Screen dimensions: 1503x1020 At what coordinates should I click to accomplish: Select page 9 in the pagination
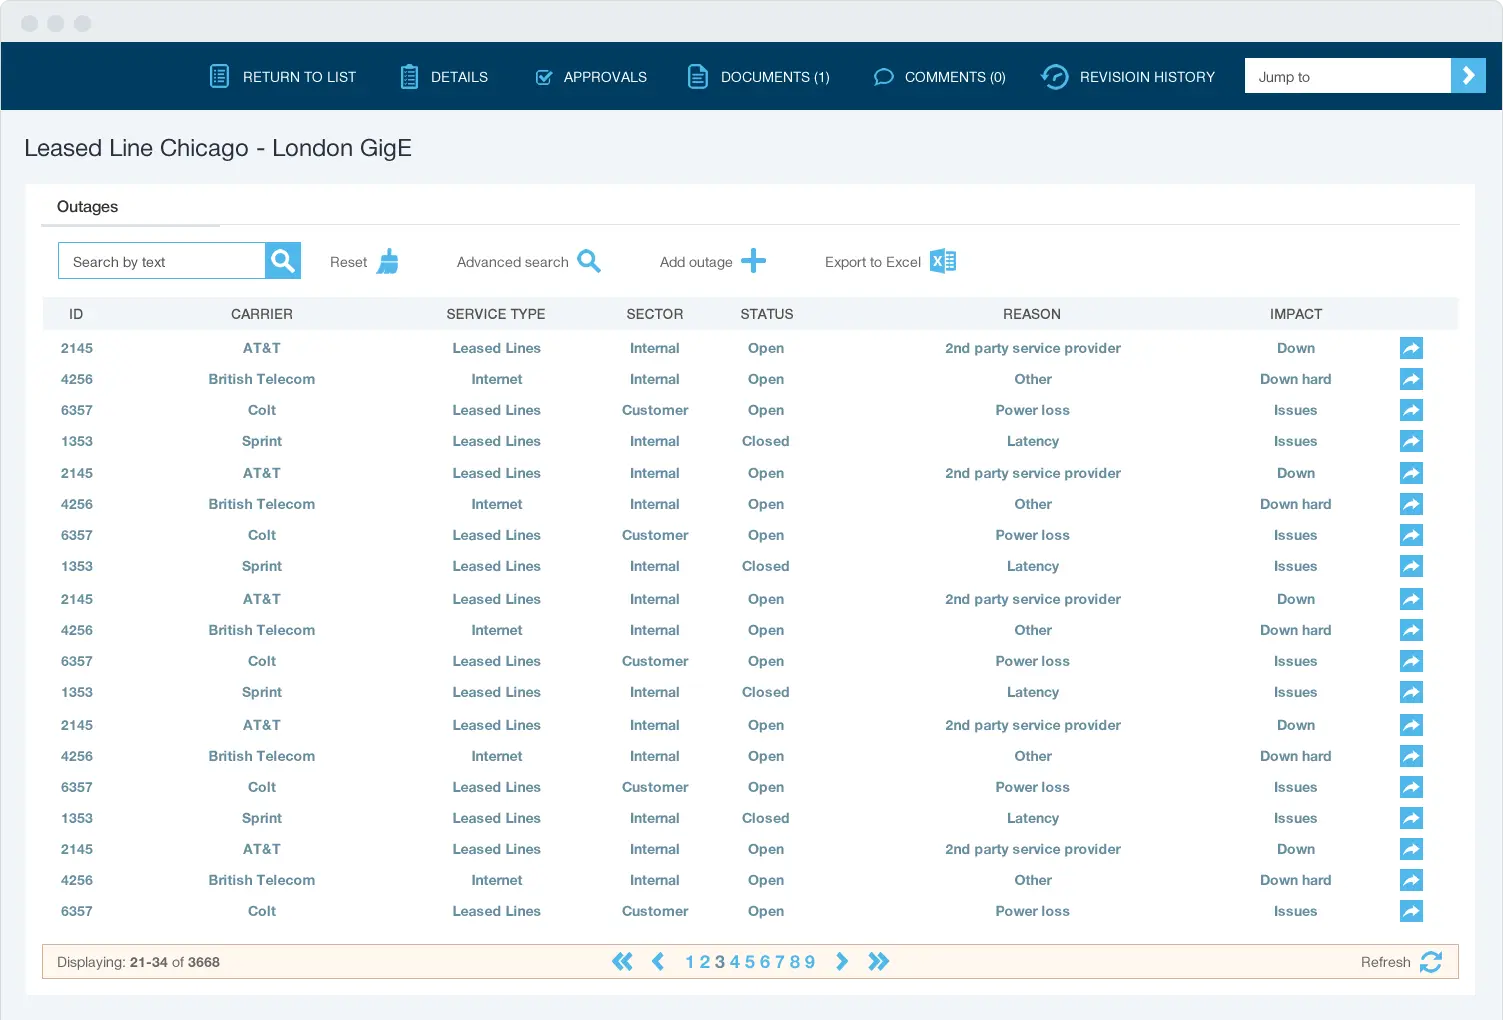pyautogui.click(x=810, y=962)
